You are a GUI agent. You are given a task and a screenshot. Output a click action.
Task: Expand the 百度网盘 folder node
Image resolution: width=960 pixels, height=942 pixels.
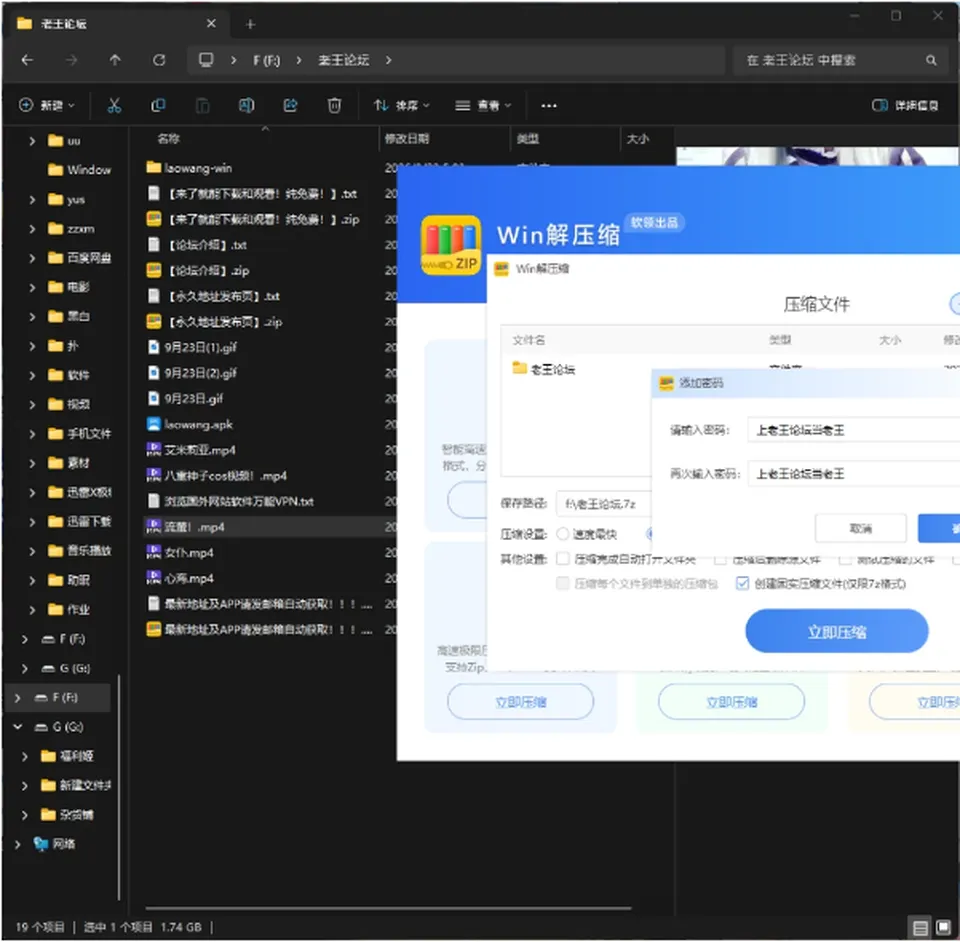(32, 258)
